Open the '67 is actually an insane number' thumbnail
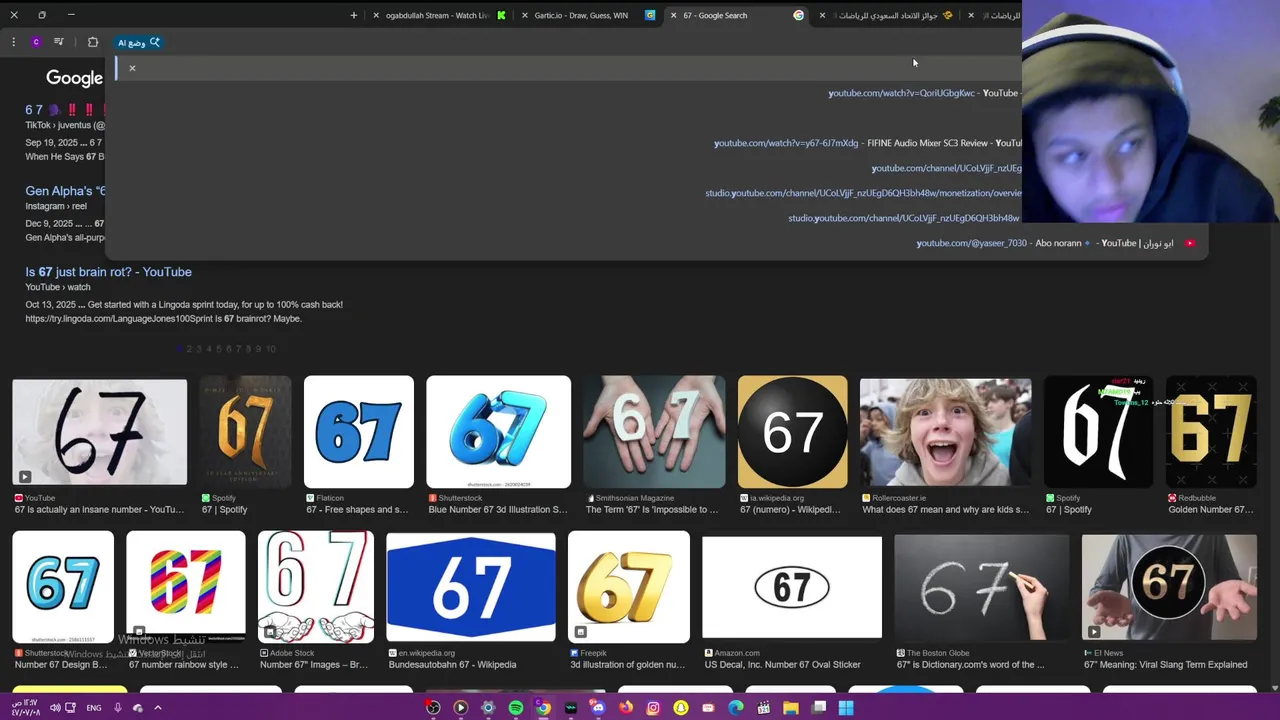This screenshot has width=1280, height=720. 99,432
